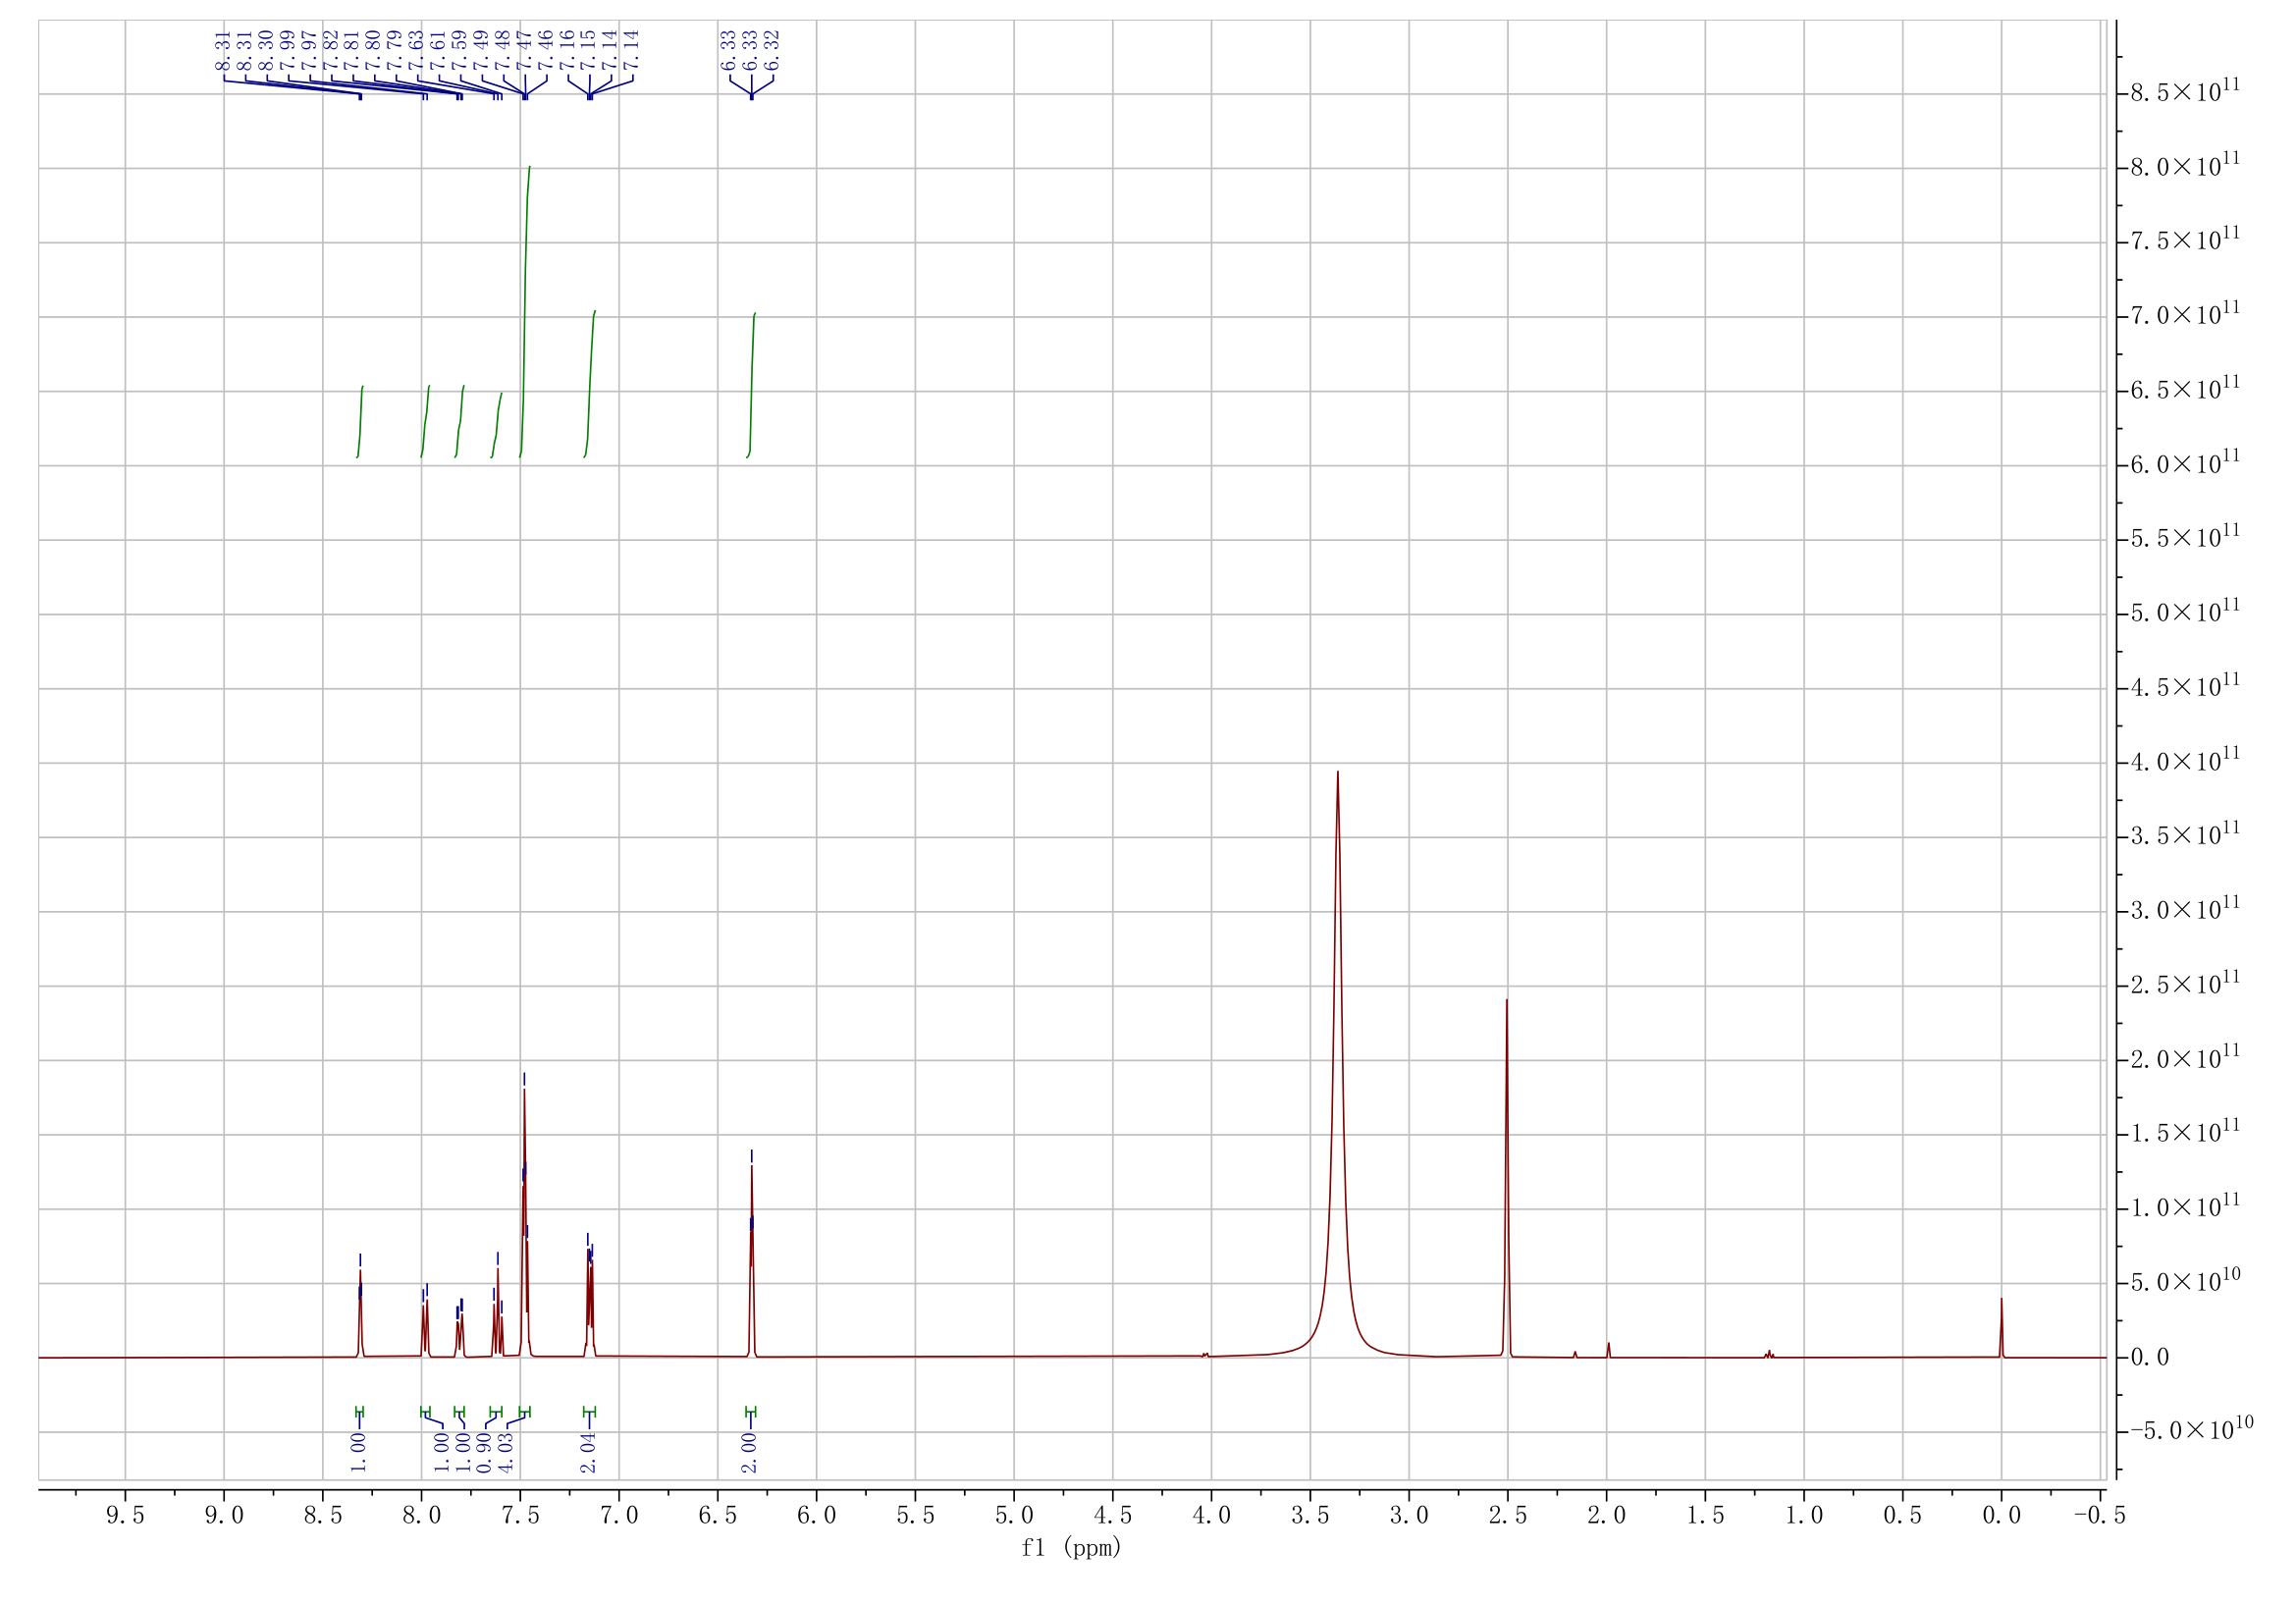Click the 6.0 tick label on the ppm axis
2296x1604 pixels.
point(816,1516)
